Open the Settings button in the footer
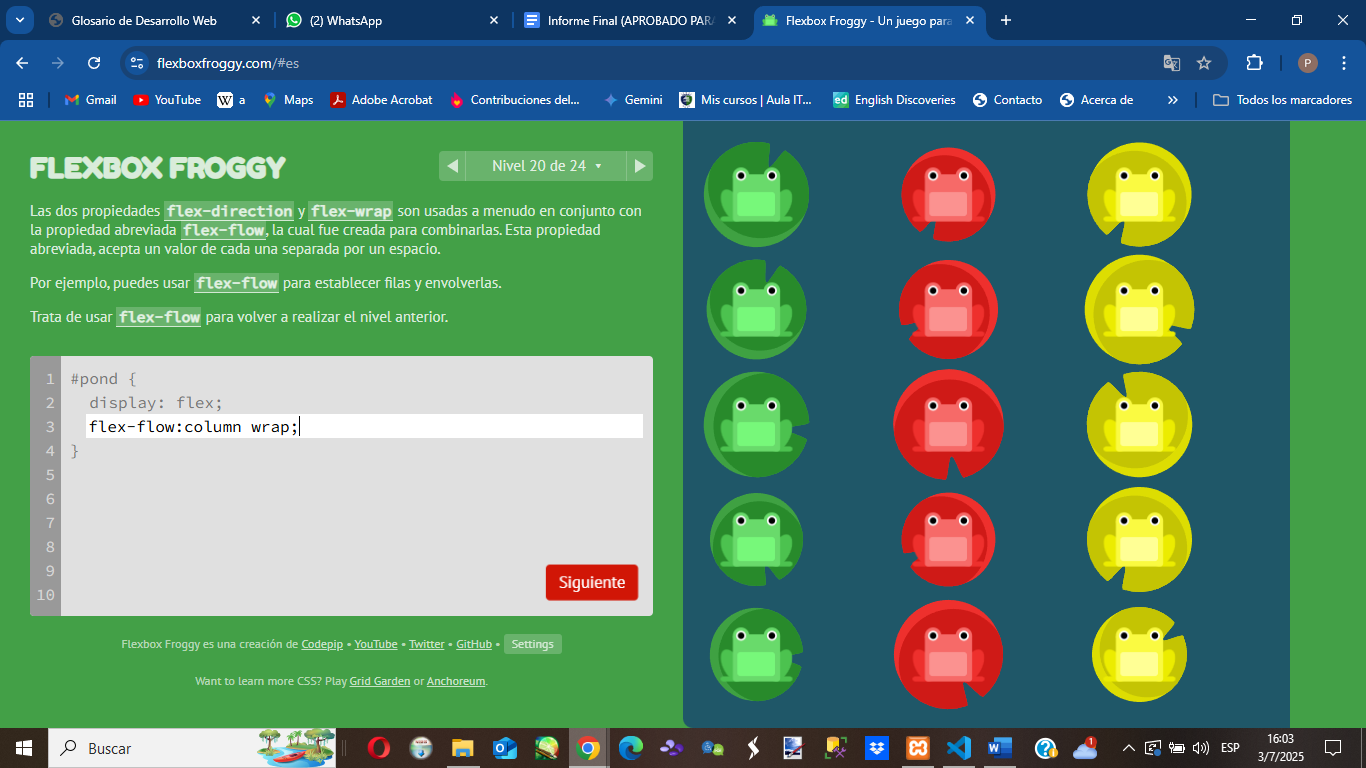The width and height of the screenshot is (1366, 768). 533,644
